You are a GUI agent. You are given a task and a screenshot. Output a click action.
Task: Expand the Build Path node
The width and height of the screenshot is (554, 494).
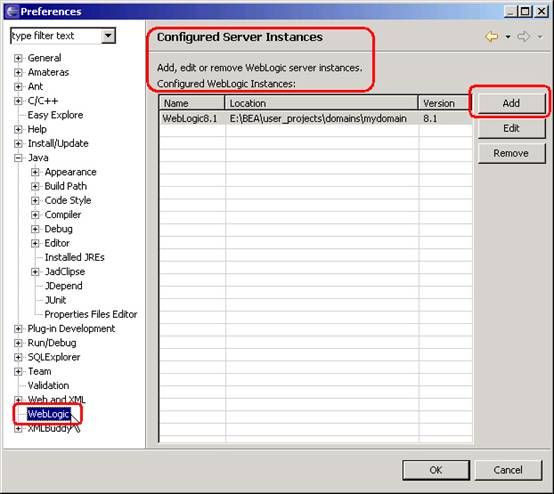pos(35,186)
